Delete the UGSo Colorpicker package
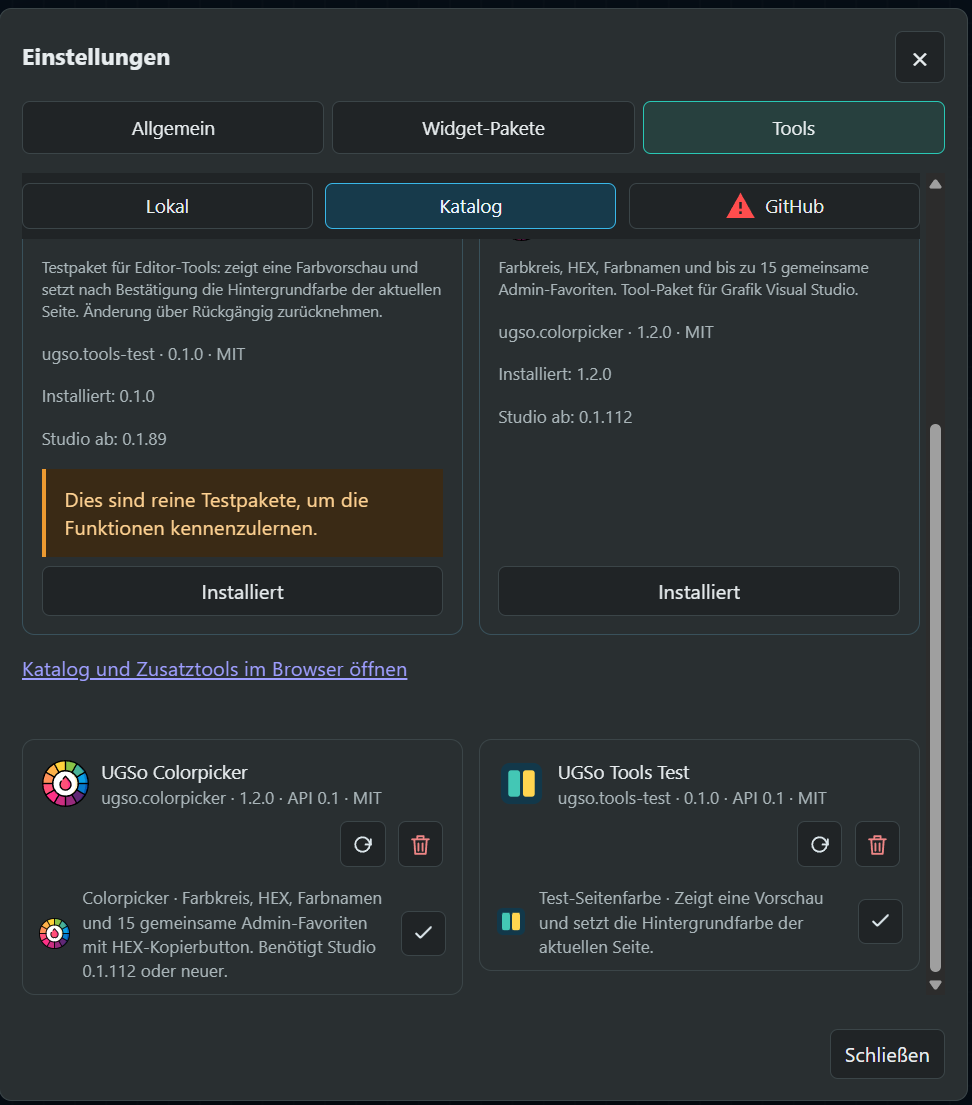The width and height of the screenshot is (972, 1105). pos(420,844)
